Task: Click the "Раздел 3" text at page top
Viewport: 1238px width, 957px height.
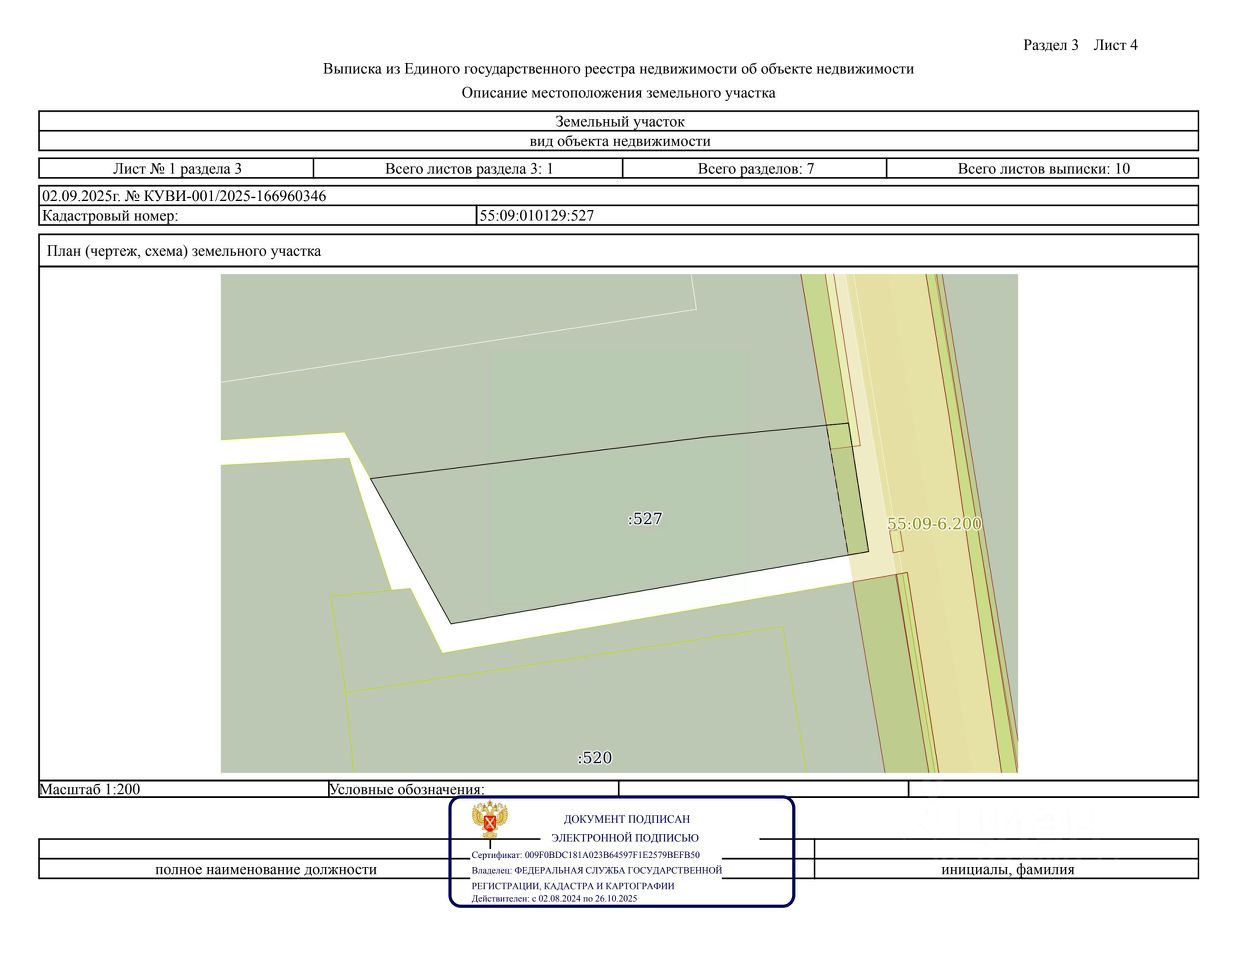Action: click(1050, 45)
